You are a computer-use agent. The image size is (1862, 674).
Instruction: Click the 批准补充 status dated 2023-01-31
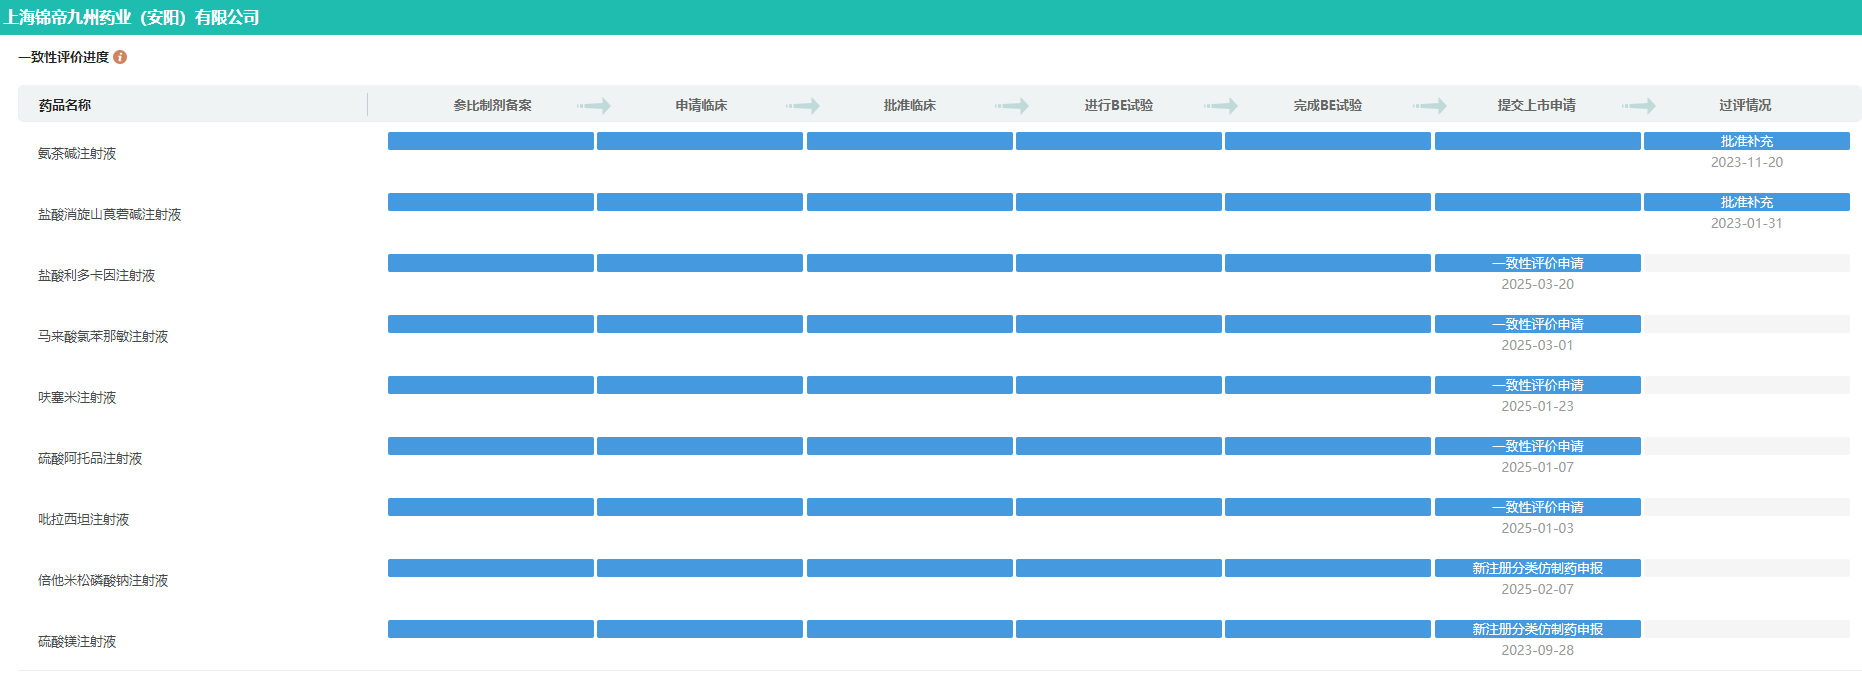[1746, 202]
